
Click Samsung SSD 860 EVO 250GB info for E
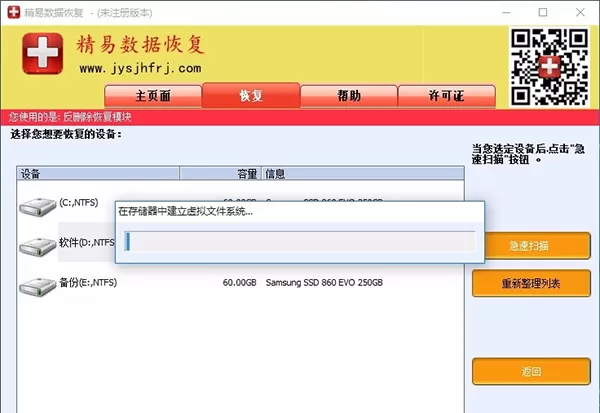pyautogui.click(x=324, y=282)
